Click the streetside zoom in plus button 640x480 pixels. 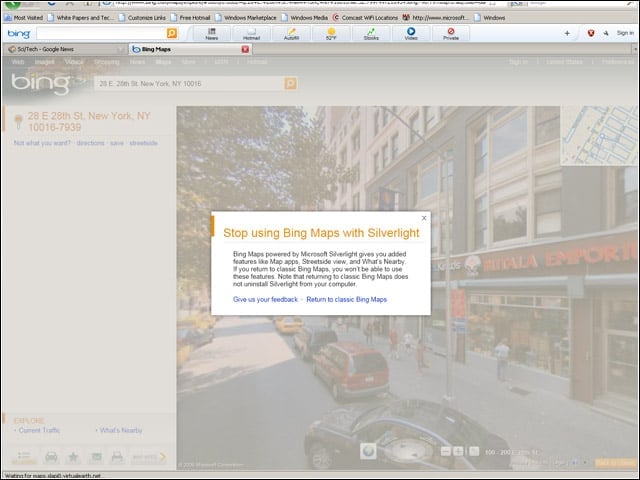click(458, 451)
